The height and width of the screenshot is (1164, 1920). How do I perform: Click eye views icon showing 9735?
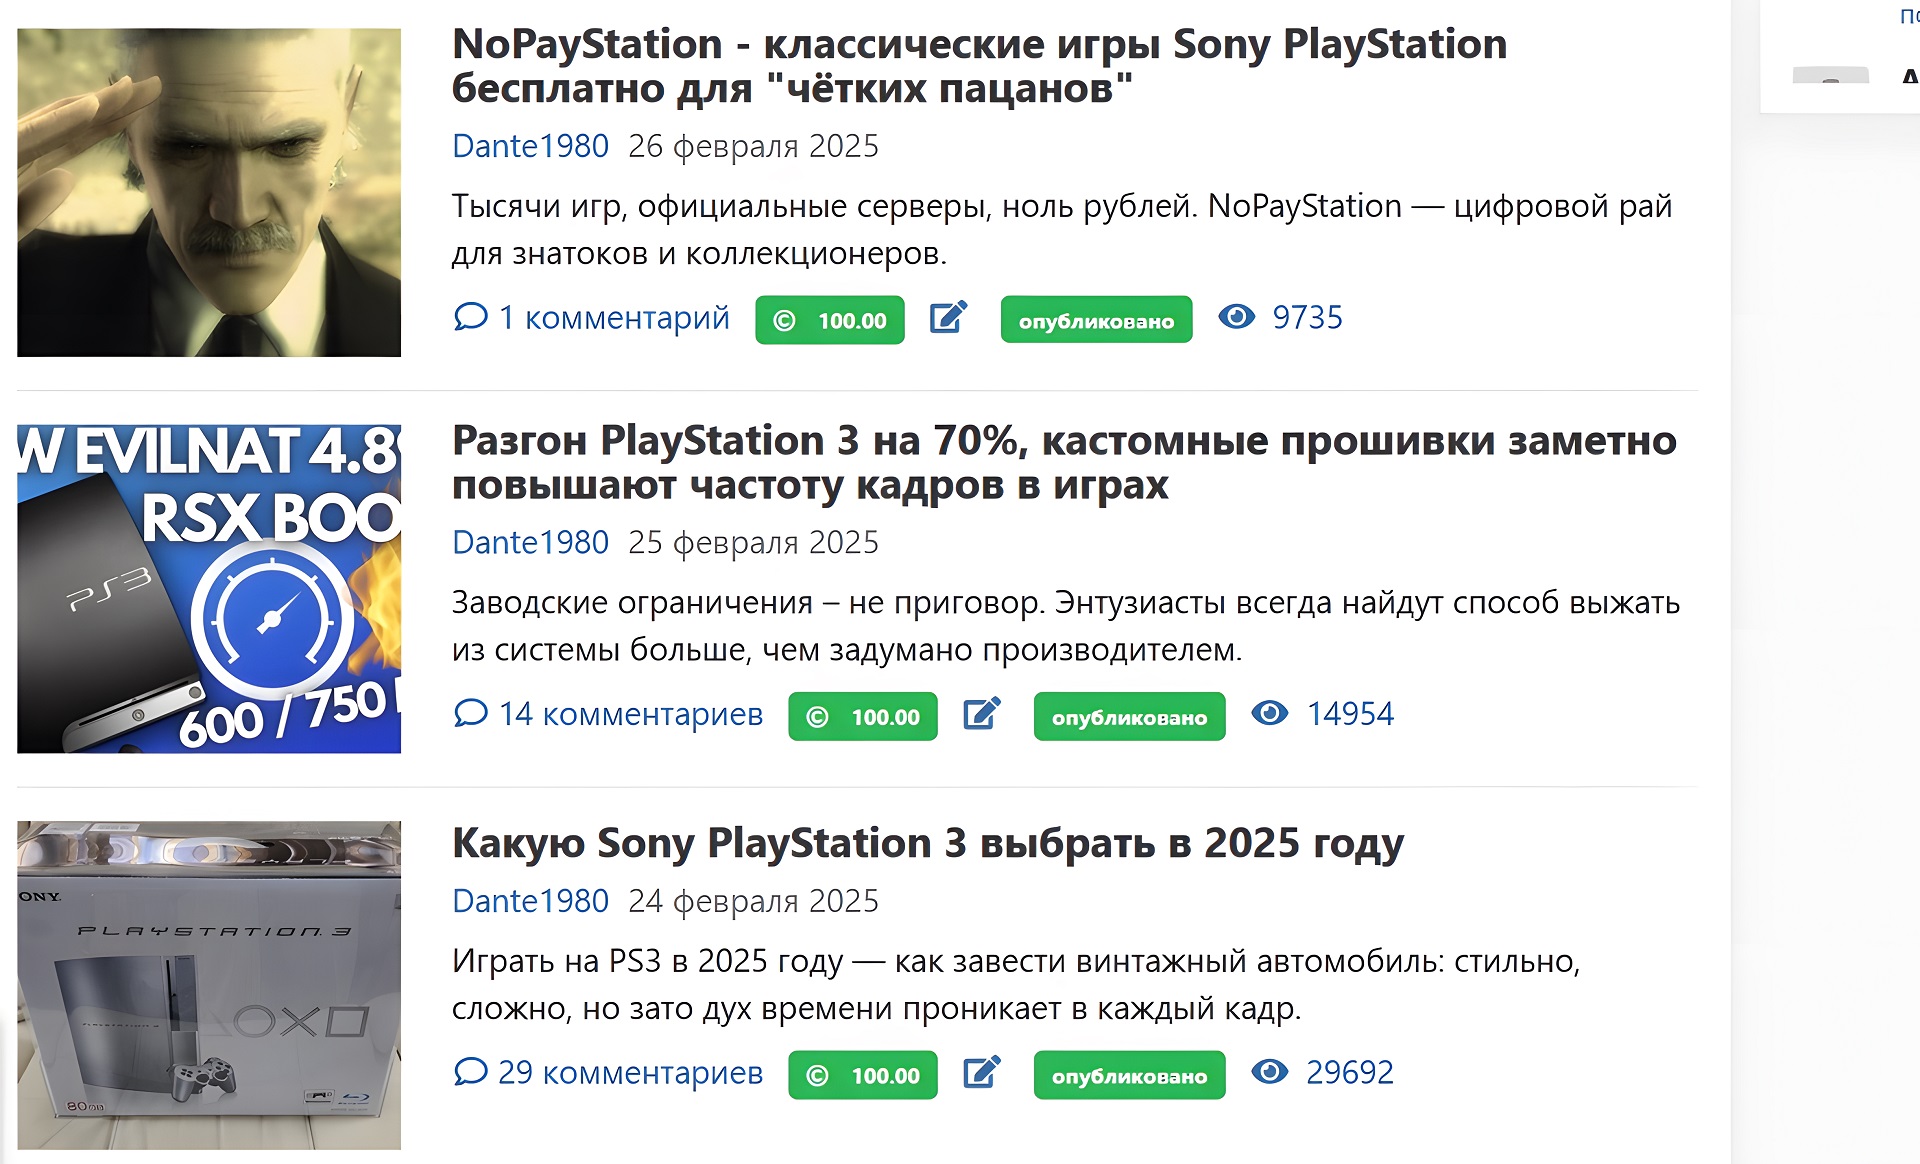[x=1236, y=317]
